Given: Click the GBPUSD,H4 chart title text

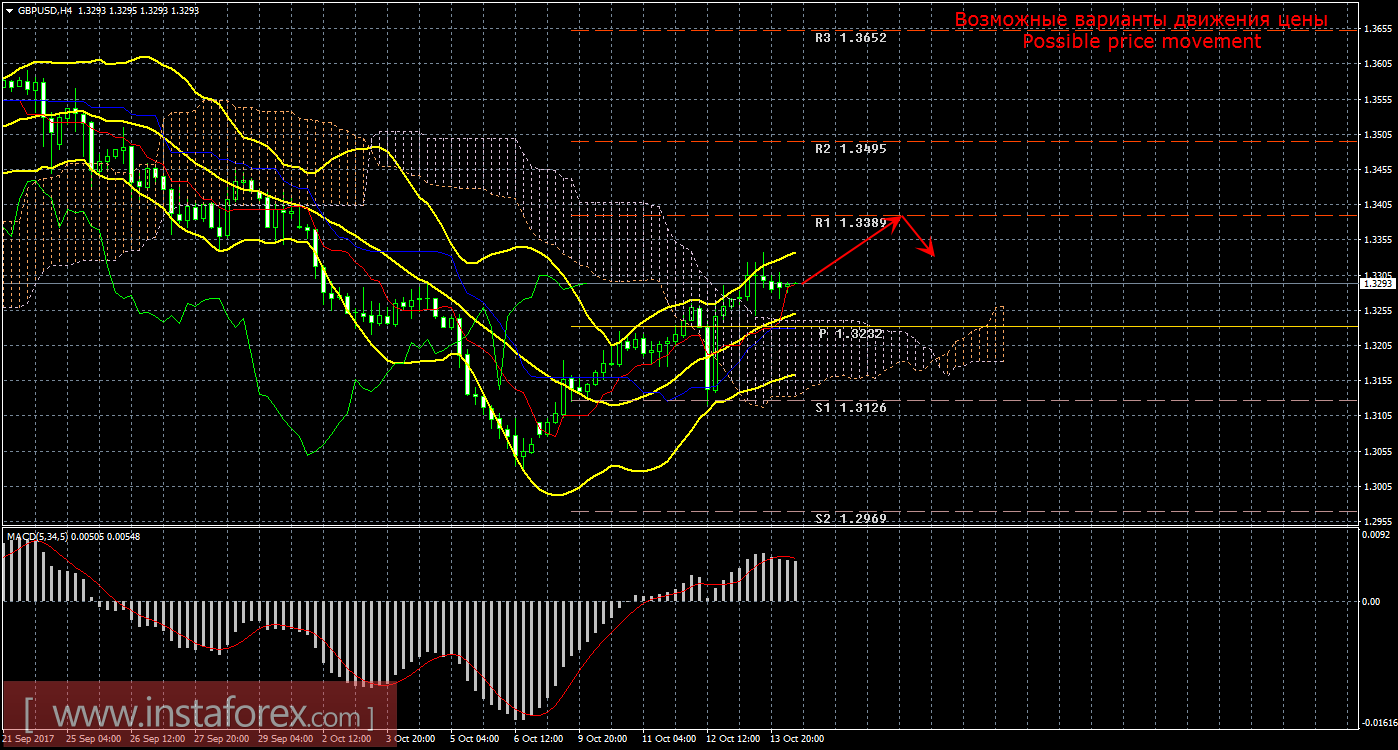Looking at the screenshot, I should tap(45, 11).
